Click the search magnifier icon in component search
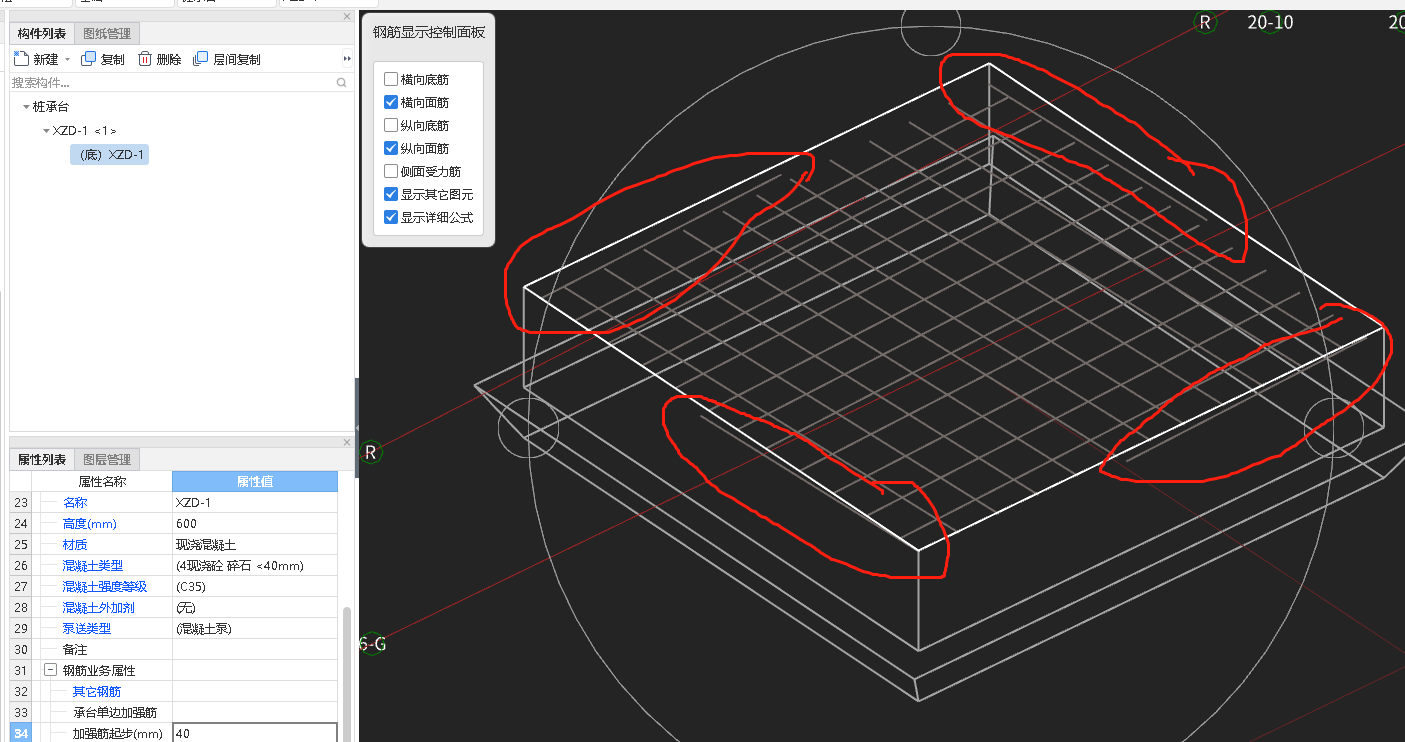The image size is (1405, 742). (342, 83)
